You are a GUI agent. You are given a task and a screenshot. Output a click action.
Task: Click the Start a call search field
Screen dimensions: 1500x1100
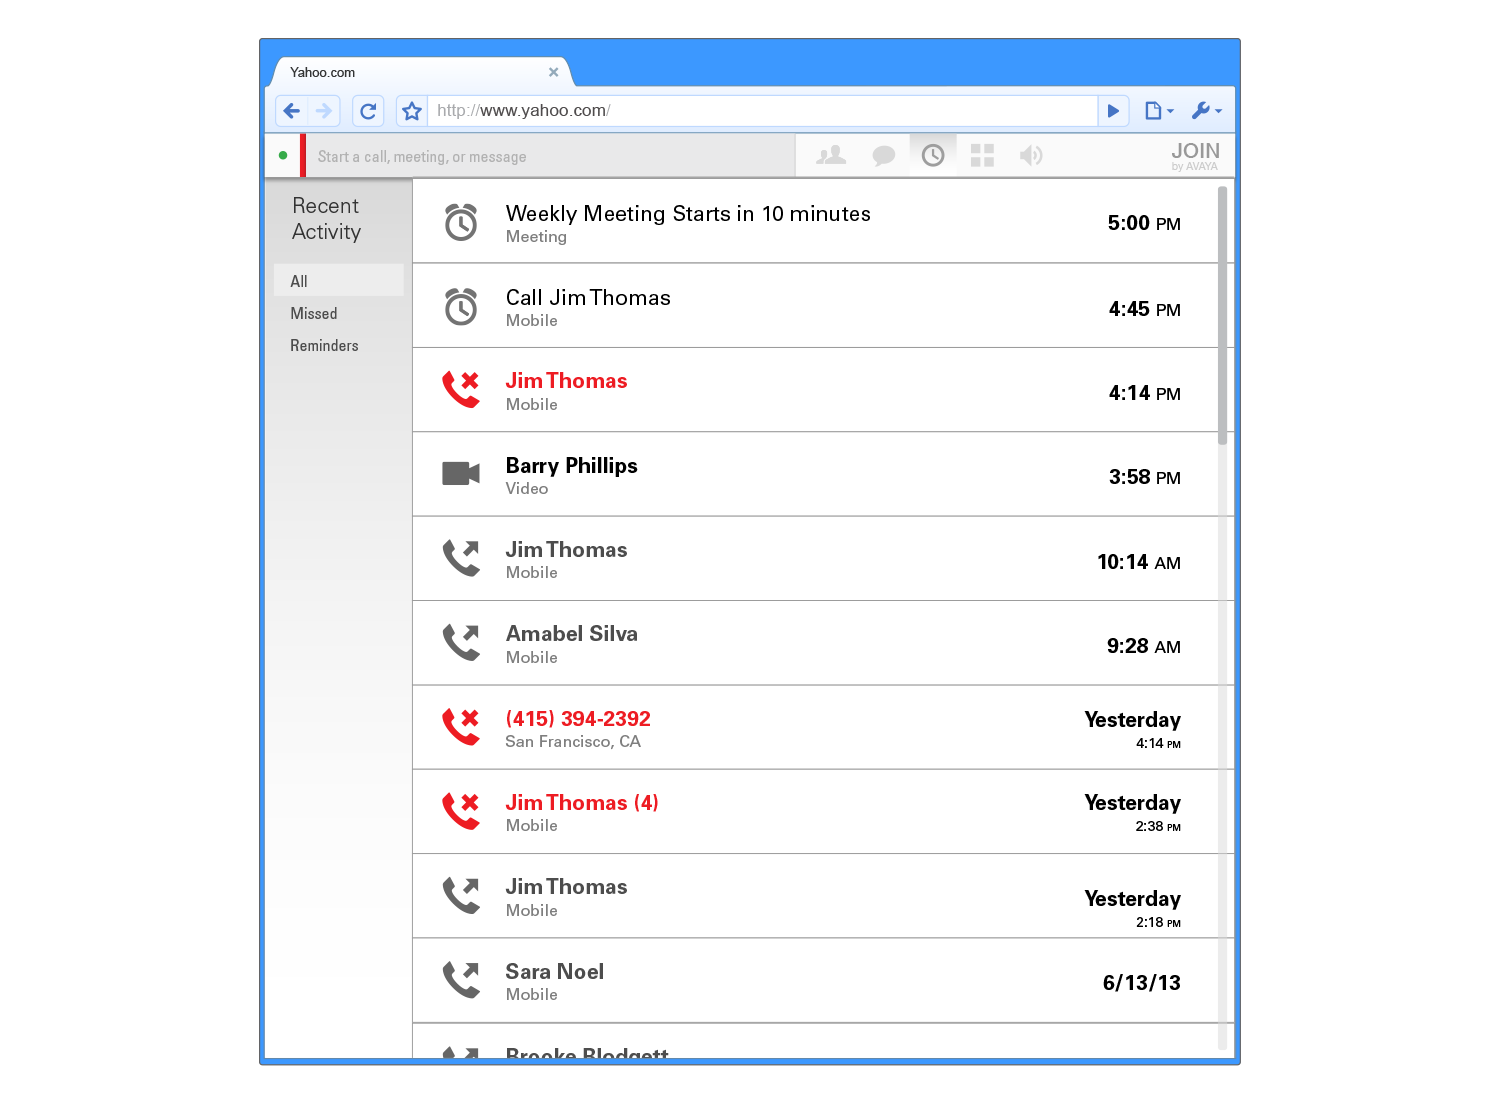(550, 156)
